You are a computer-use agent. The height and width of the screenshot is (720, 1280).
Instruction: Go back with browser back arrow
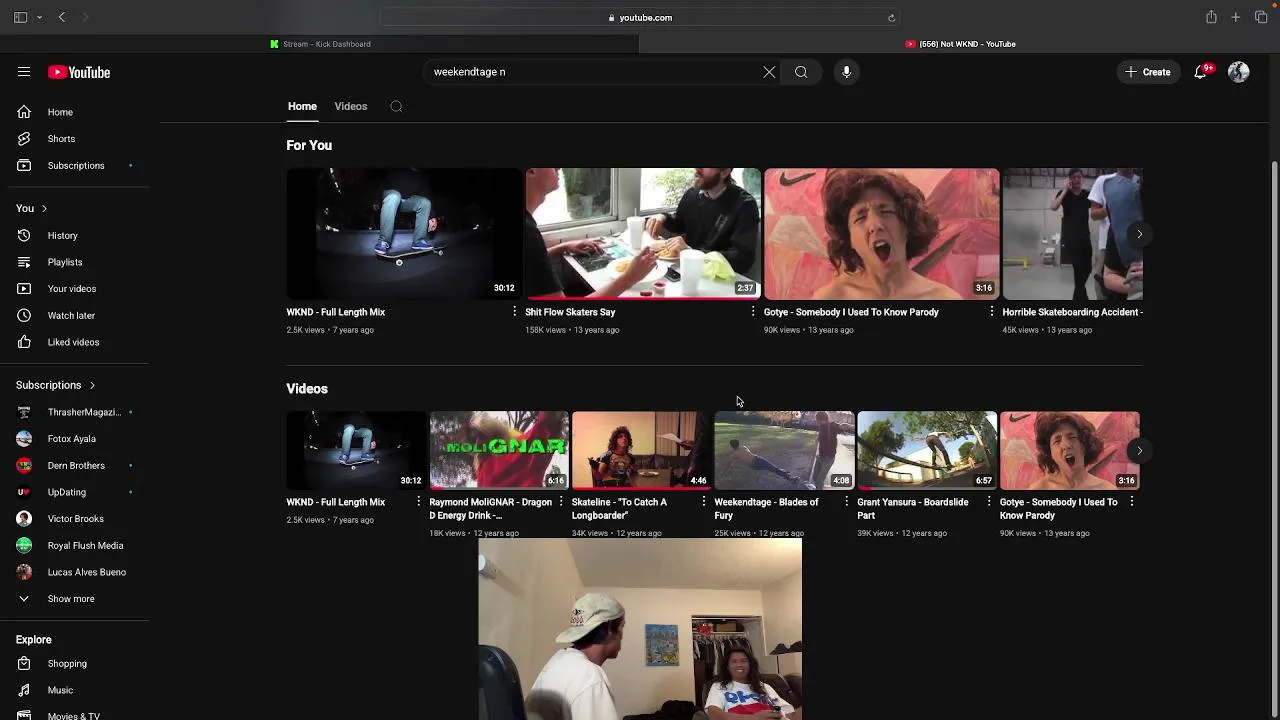(62, 17)
